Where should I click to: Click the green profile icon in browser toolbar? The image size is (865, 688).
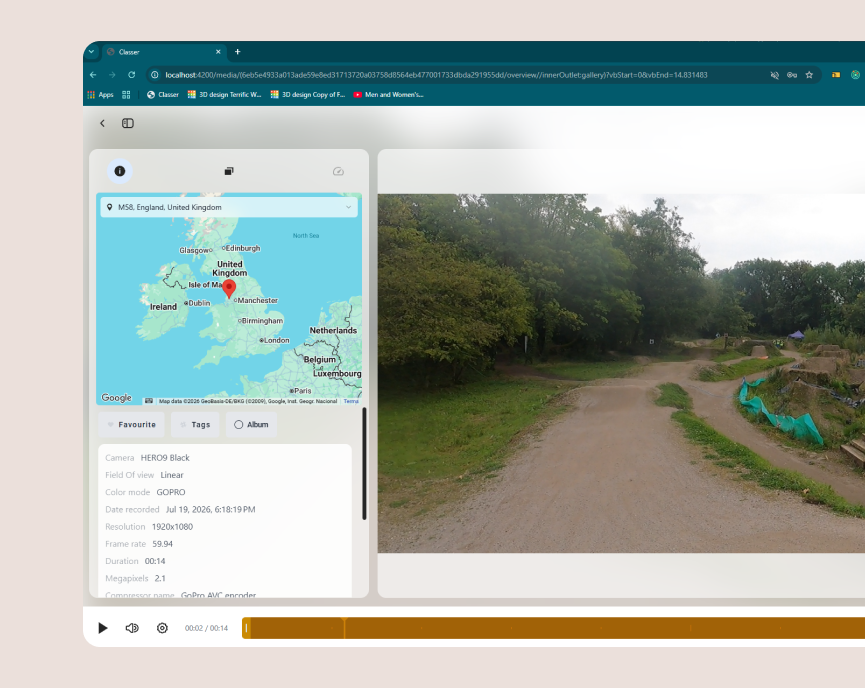855,74
